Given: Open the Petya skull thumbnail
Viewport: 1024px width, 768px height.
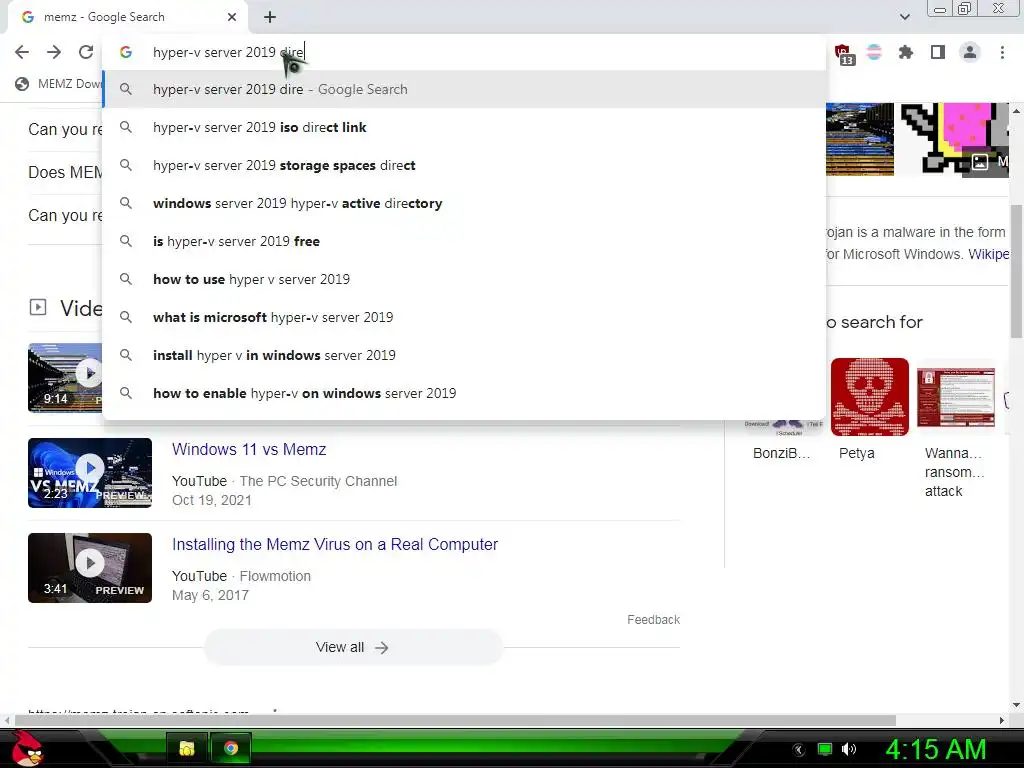Looking at the screenshot, I should tap(869, 396).
